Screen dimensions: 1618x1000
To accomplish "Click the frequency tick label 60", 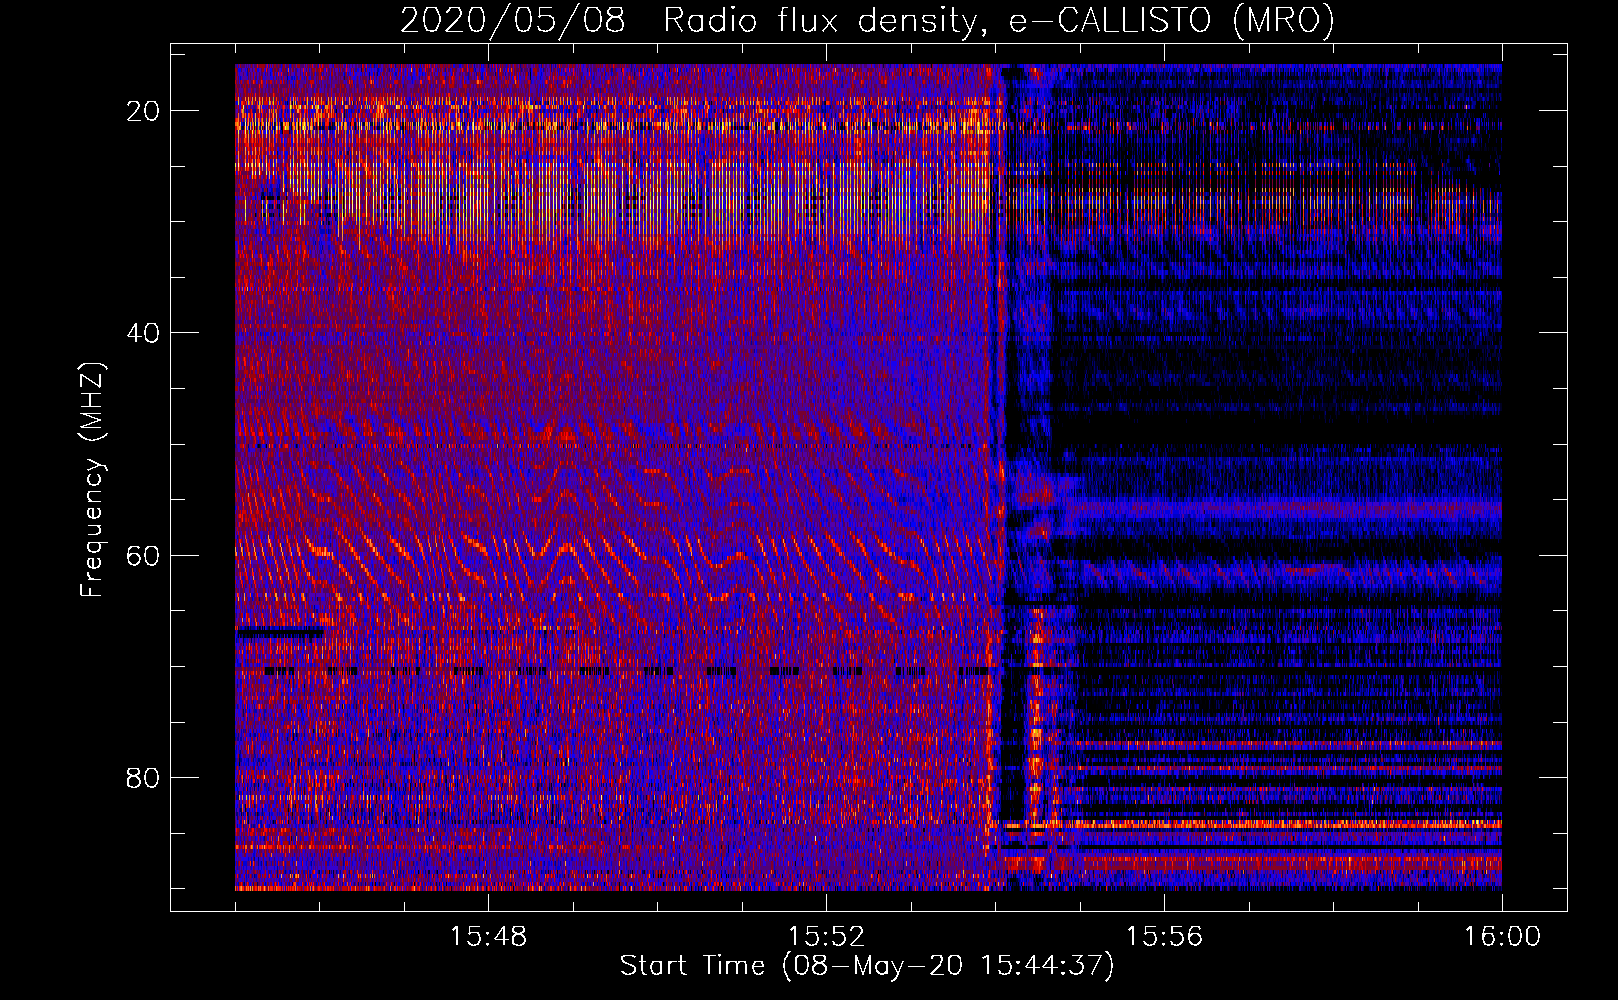I will pyautogui.click(x=144, y=556).
